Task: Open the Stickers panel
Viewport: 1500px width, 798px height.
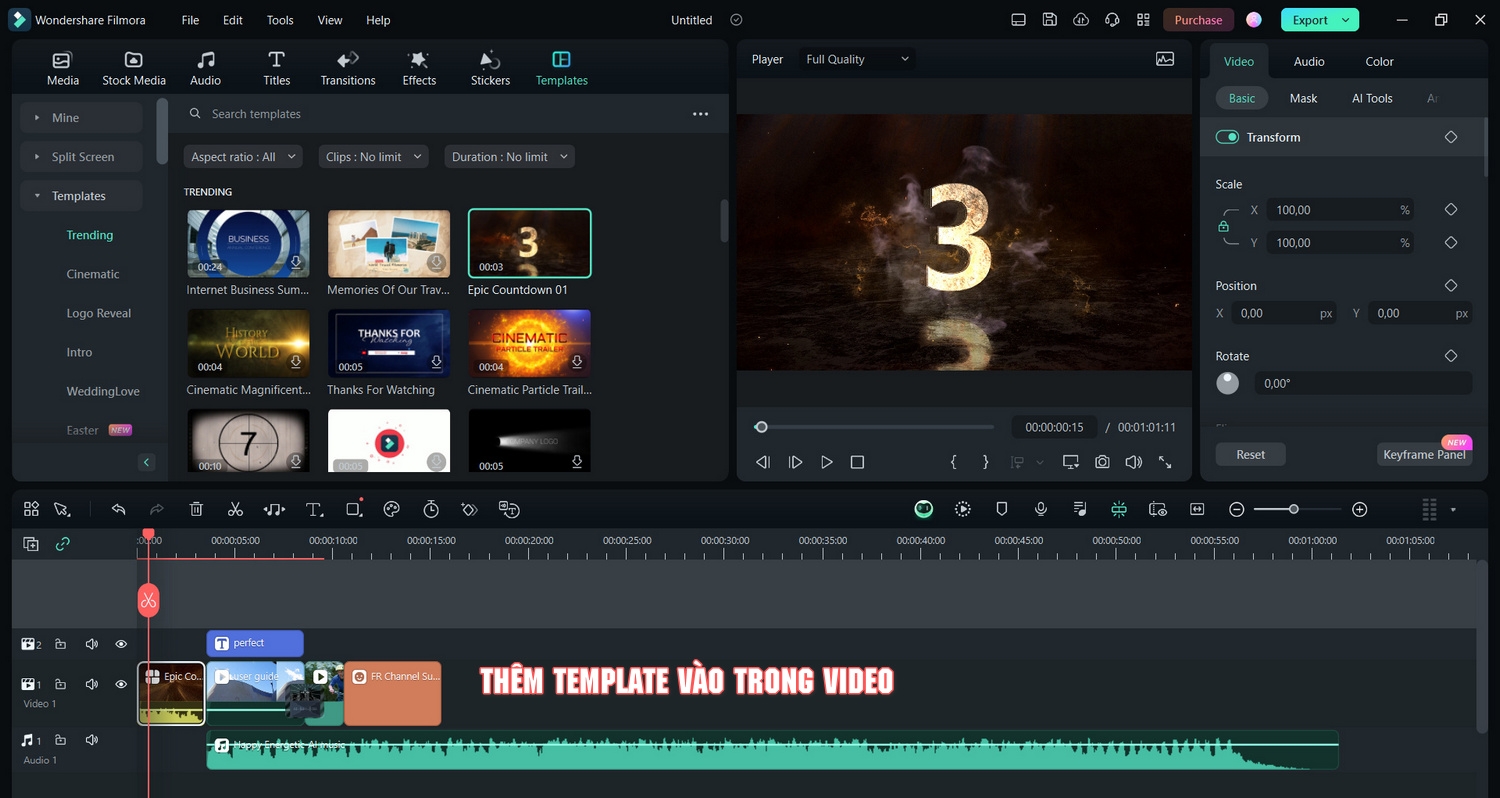Action: (490, 66)
